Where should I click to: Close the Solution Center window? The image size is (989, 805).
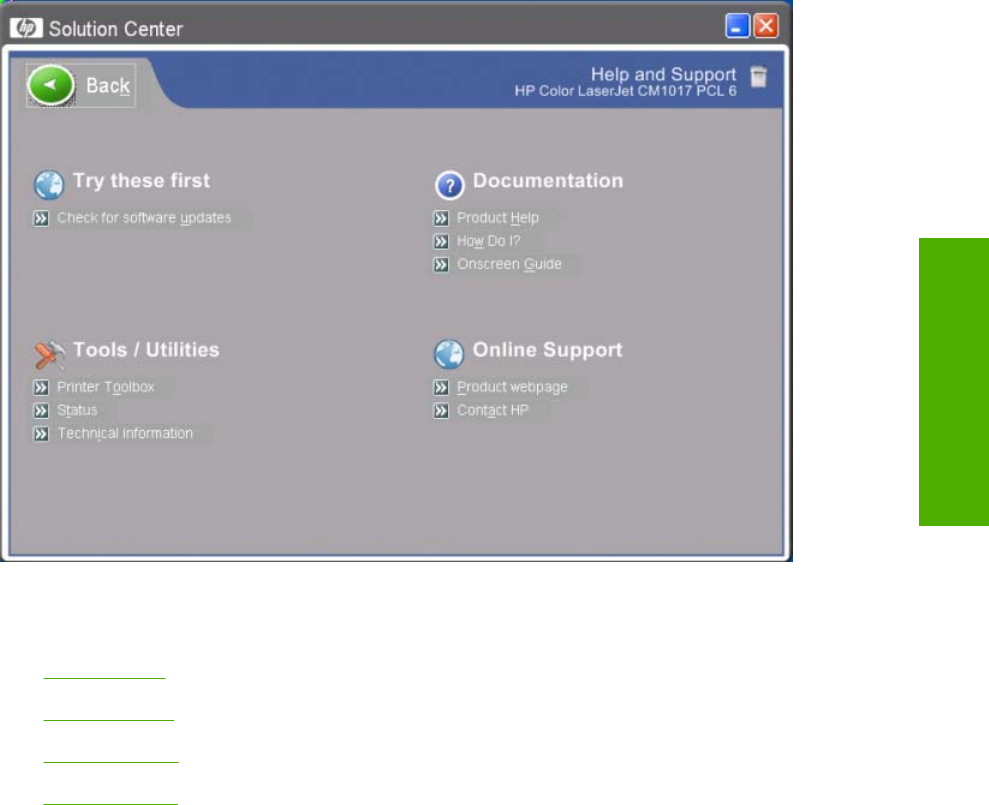point(766,26)
